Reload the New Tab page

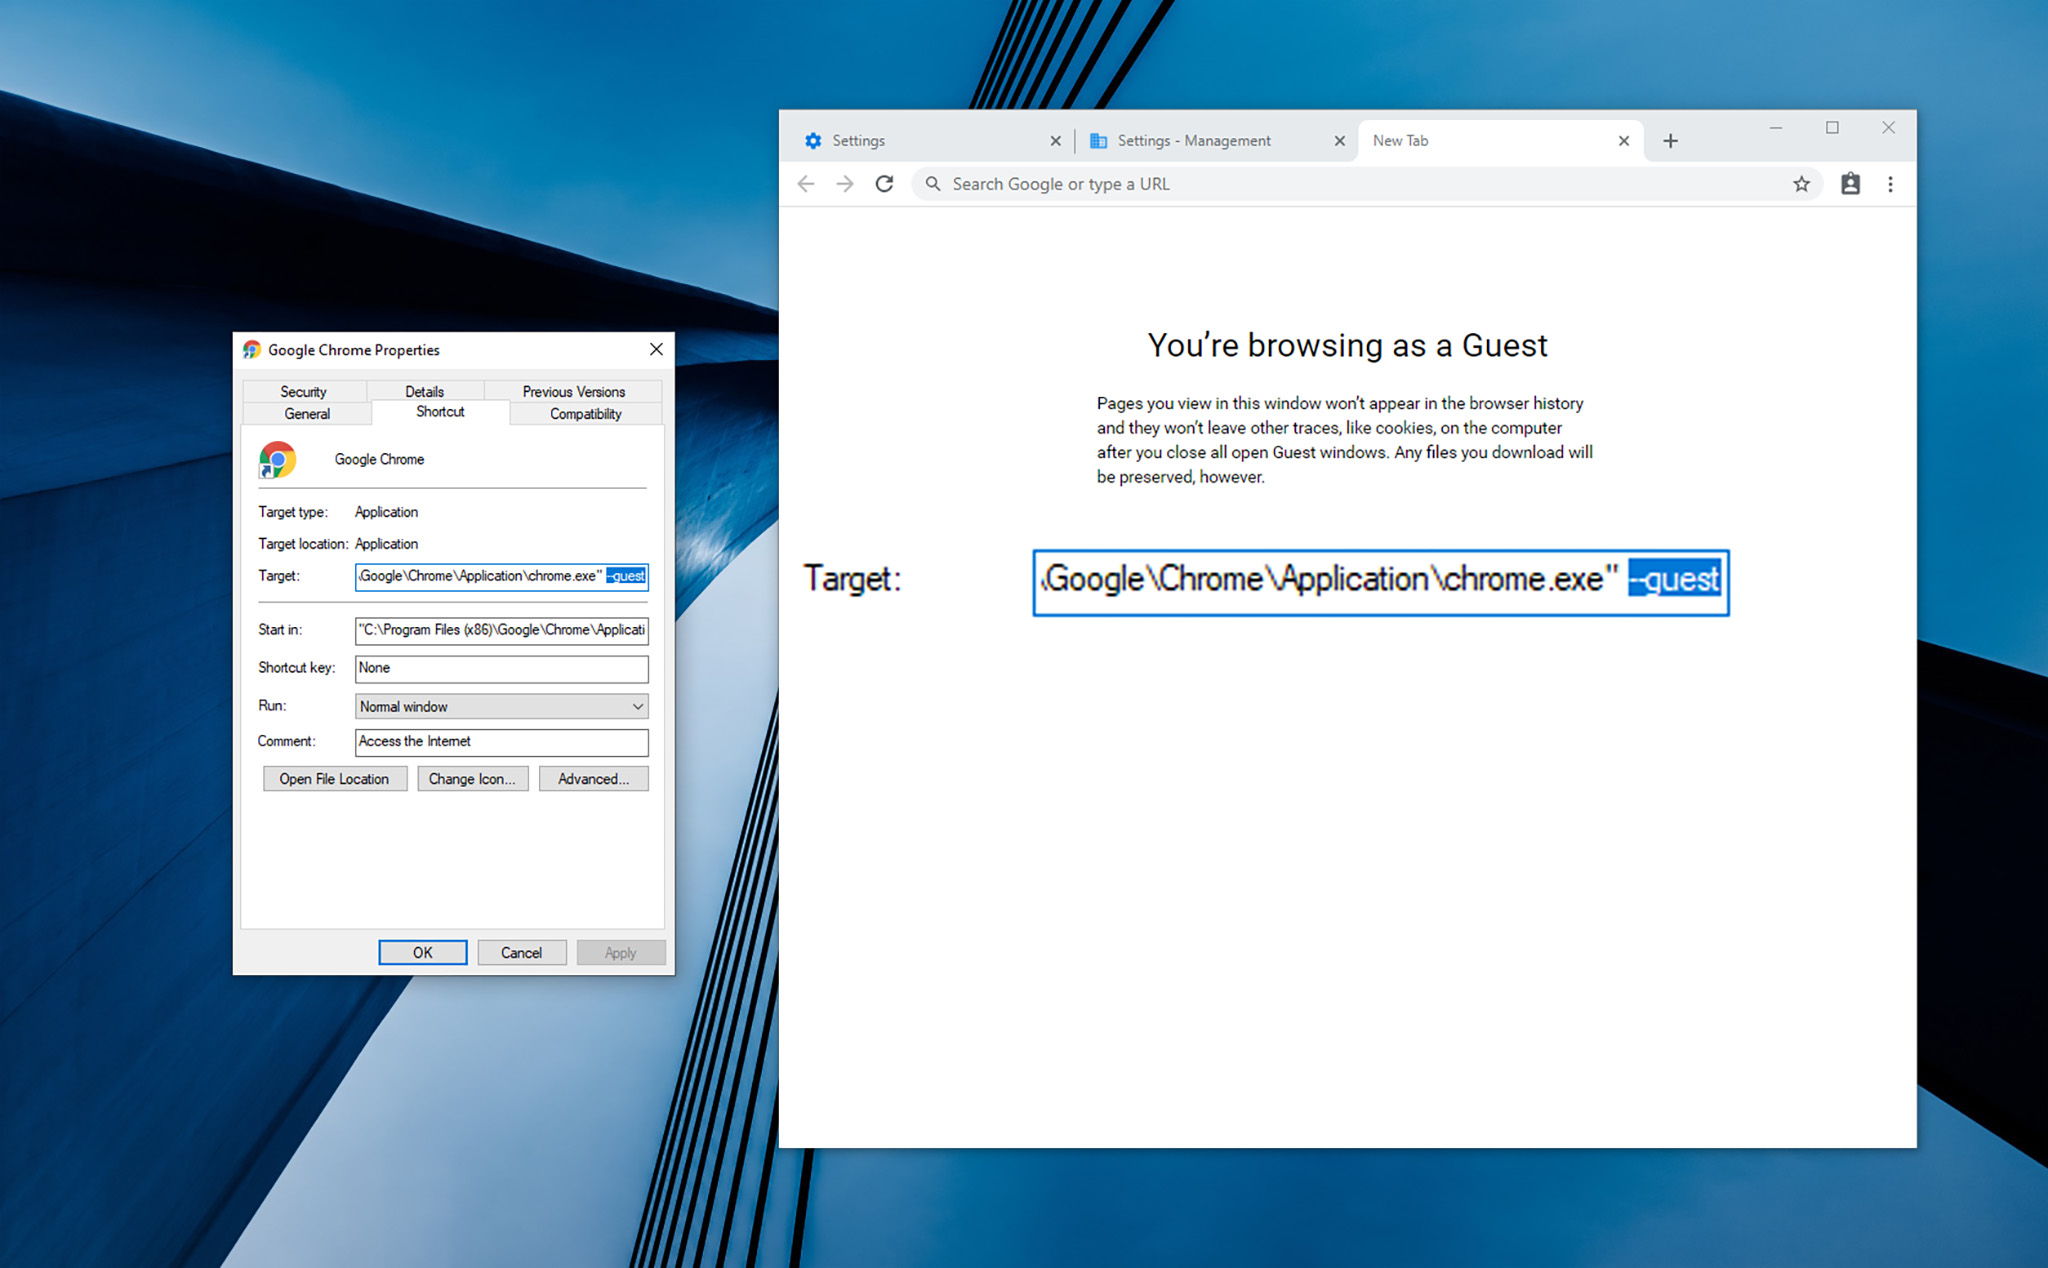pos(884,184)
